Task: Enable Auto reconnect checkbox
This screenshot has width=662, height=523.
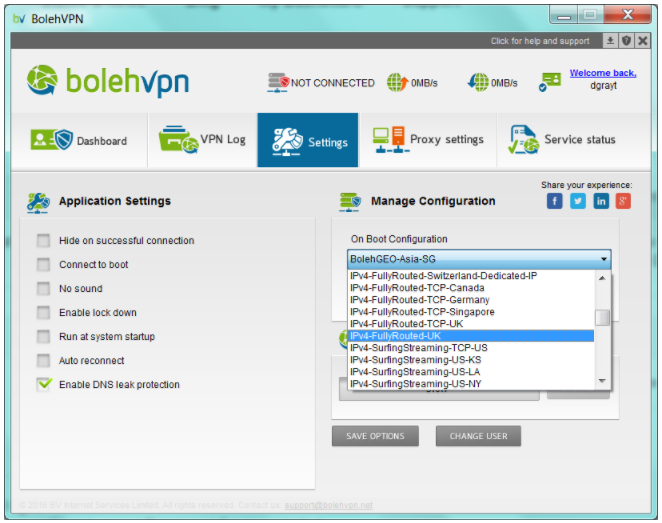Action: (43, 361)
